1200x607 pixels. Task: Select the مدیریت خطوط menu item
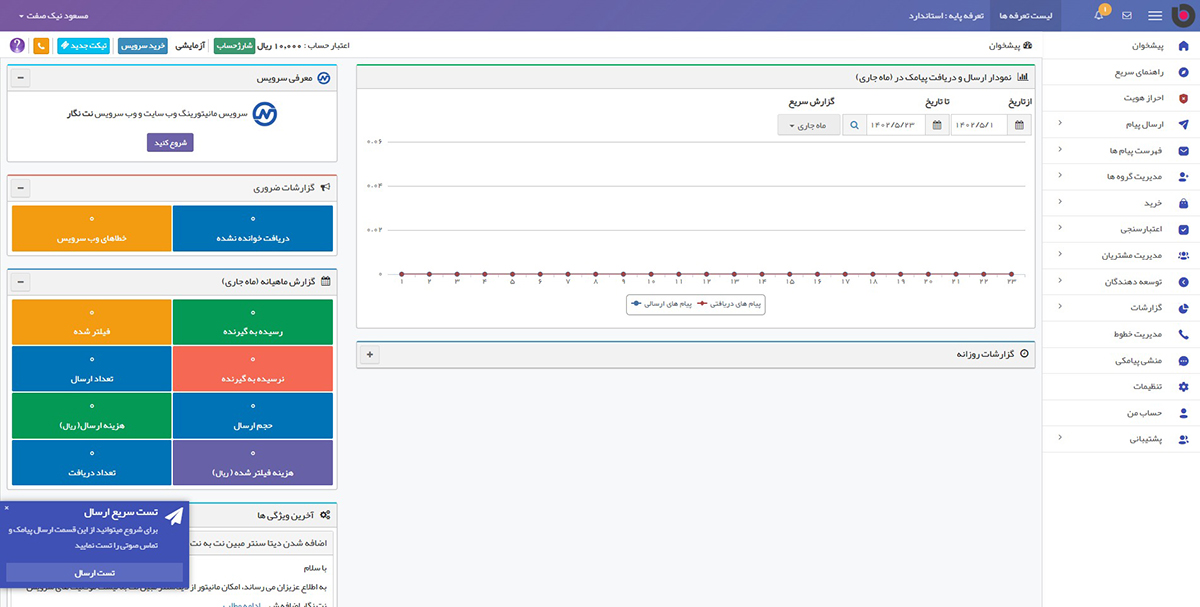[1121, 334]
